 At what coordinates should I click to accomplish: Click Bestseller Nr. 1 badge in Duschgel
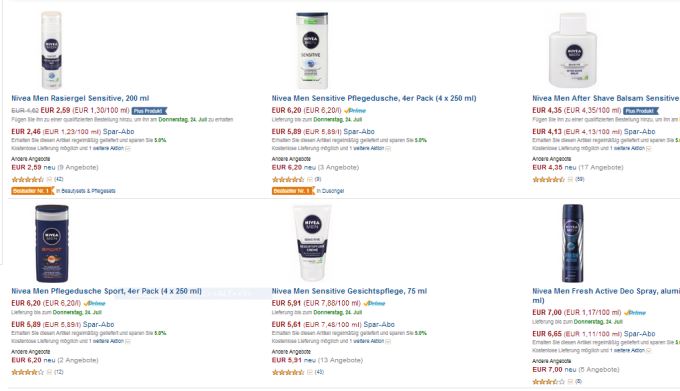(x=293, y=191)
